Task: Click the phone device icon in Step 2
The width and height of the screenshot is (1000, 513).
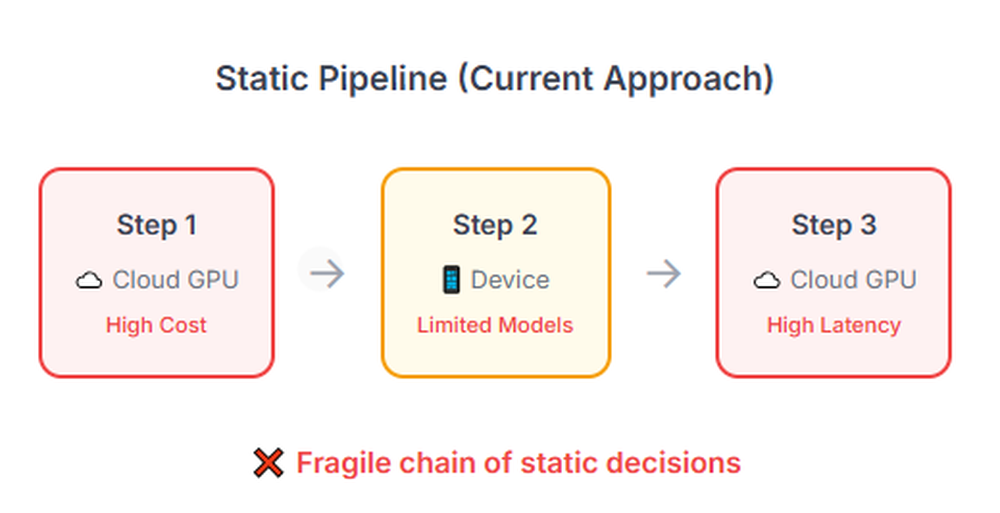Action: pos(451,280)
